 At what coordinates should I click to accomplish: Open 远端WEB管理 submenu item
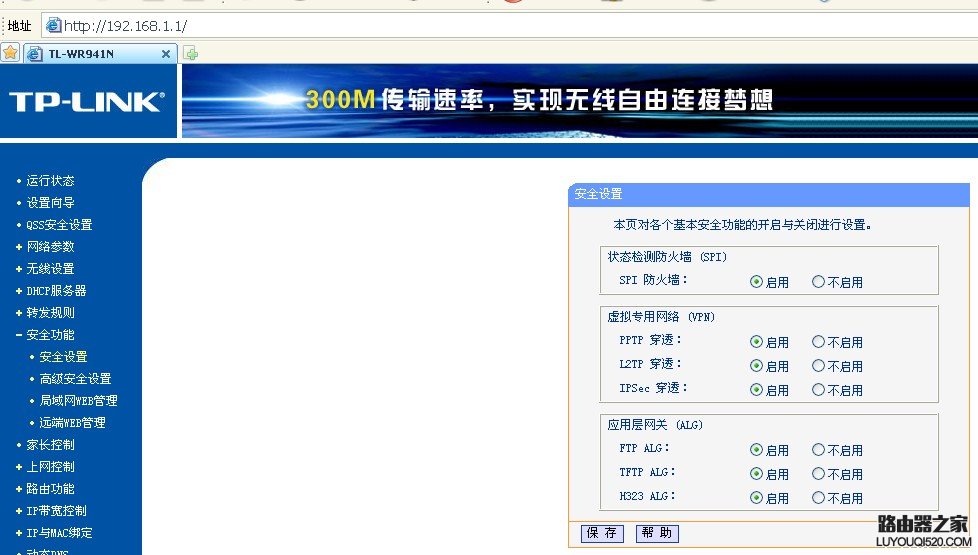(72, 423)
